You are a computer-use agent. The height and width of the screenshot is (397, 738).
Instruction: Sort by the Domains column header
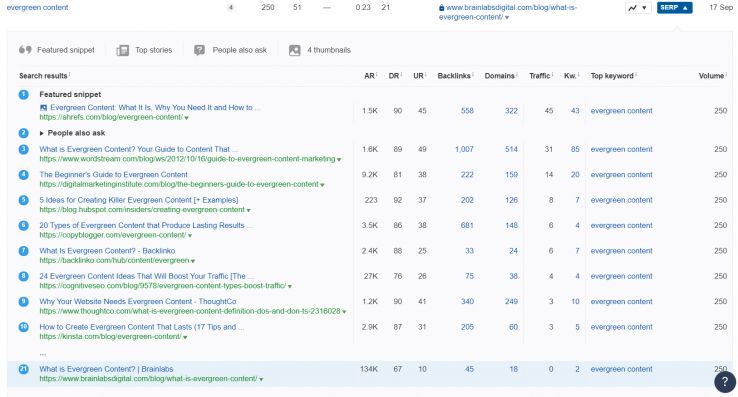[500, 76]
